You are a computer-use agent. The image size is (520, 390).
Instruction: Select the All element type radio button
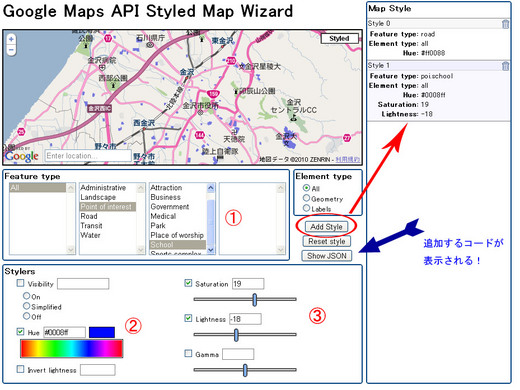(x=306, y=188)
